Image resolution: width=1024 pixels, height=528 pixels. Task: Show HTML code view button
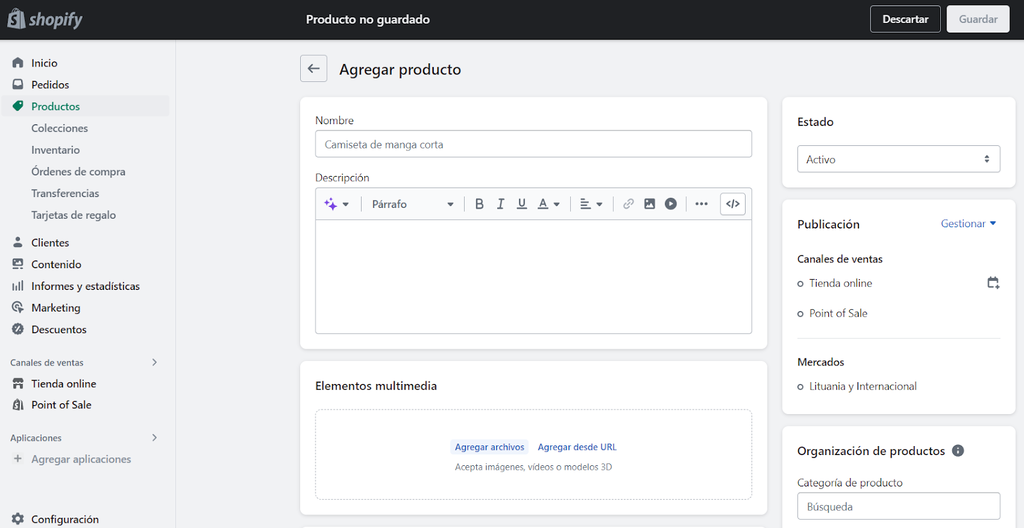[x=733, y=204]
